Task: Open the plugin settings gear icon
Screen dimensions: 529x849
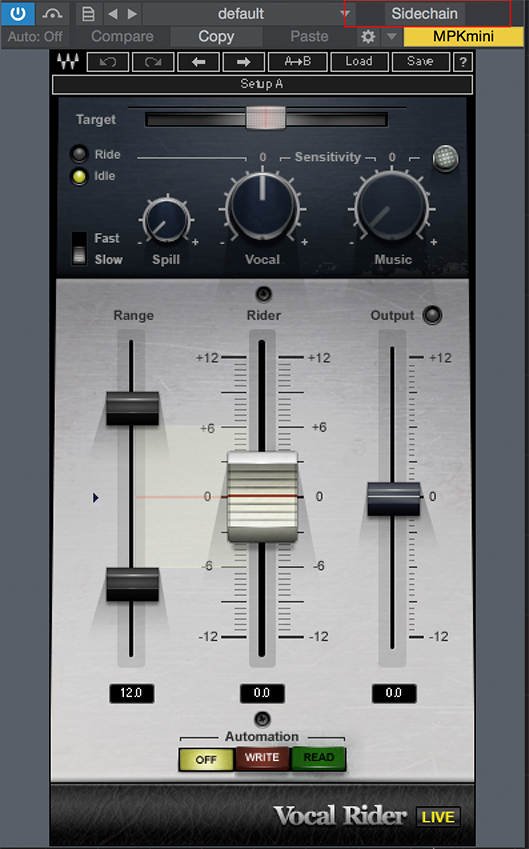Action: pos(368,37)
